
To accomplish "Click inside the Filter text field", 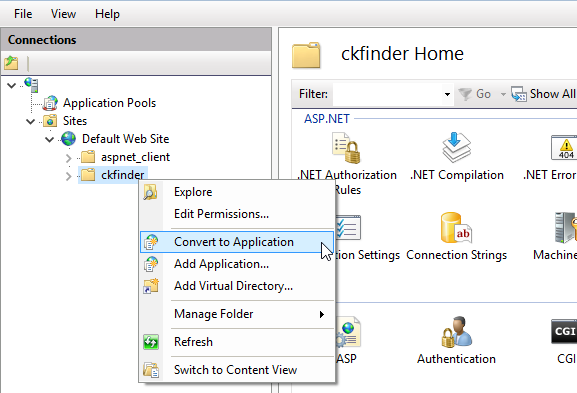I will (388, 94).
